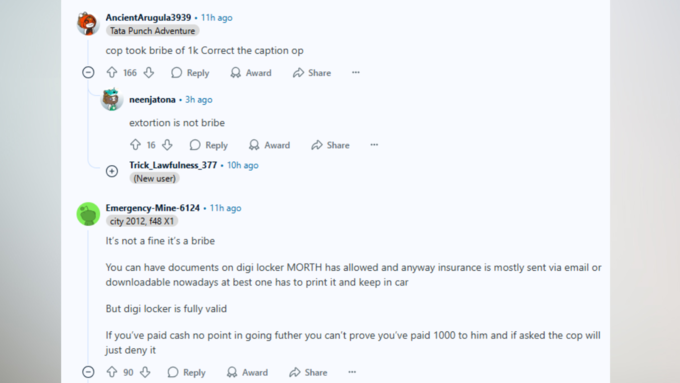The height and width of the screenshot is (383, 680).
Task: Upvote AncientArugula3939's comment
Action: pos(112,72)
